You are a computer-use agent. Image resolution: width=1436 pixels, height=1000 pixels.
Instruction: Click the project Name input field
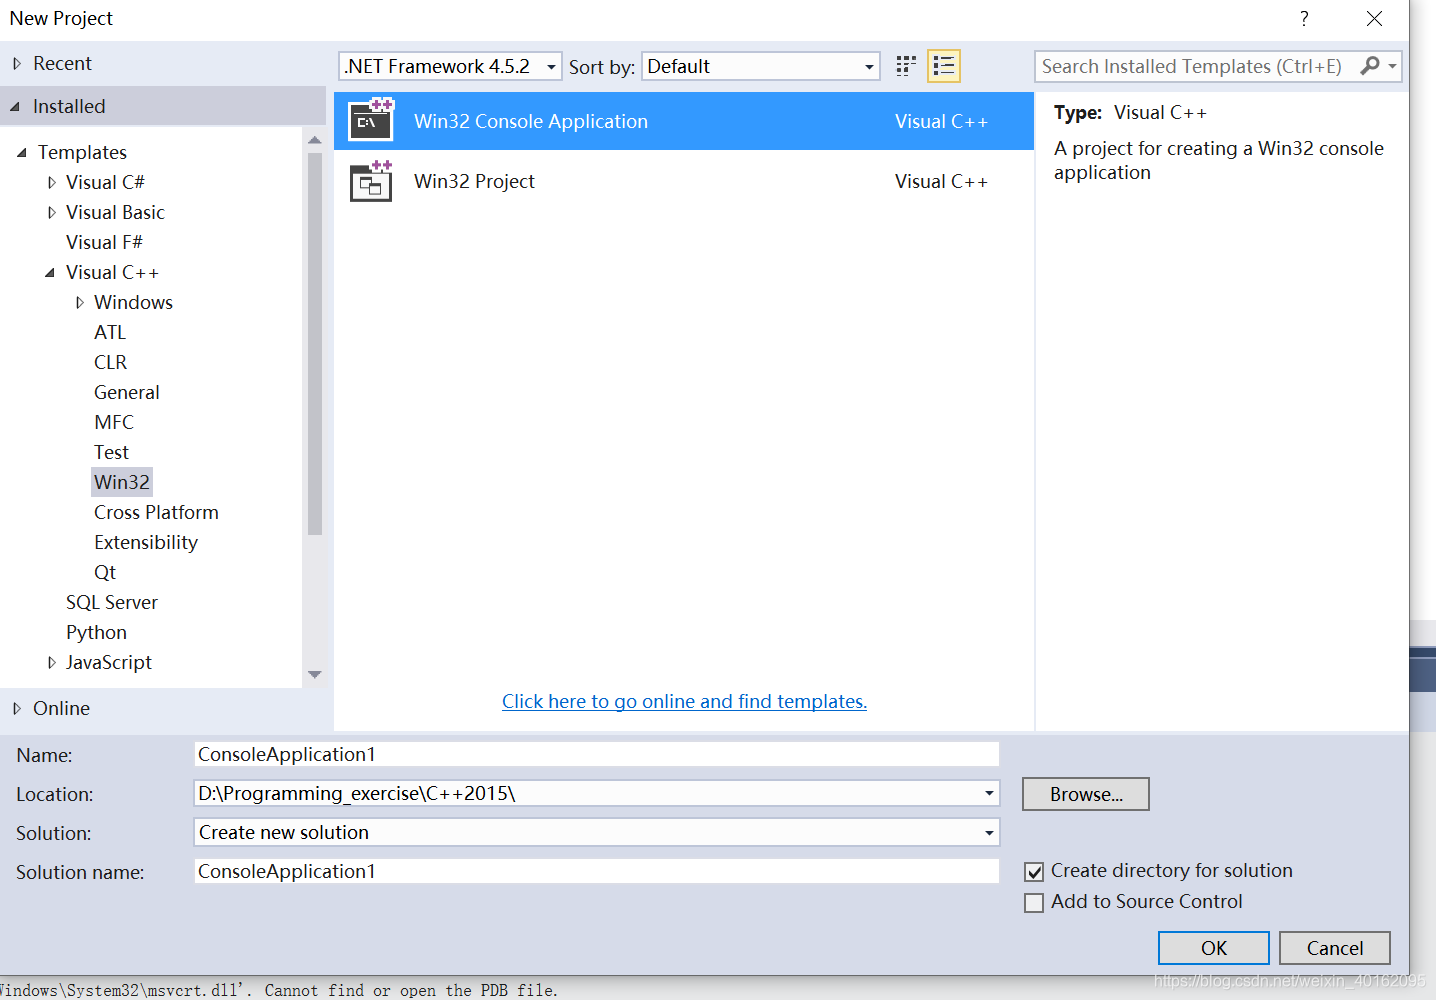point(597,754)
